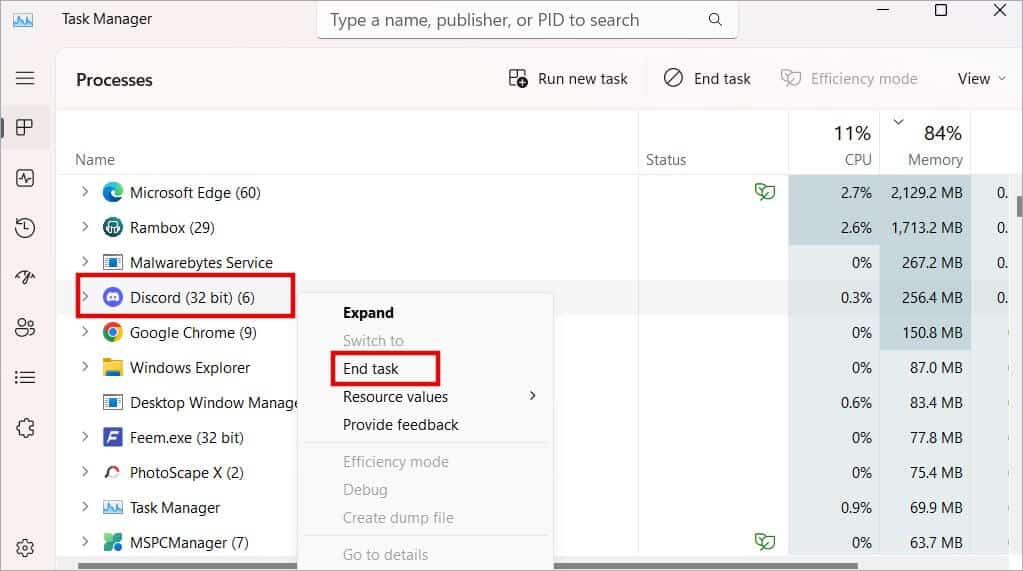This screenshot has height=571, width=1023.
Task: Click Discord memory value 256.4 MB
Action: 932,298
